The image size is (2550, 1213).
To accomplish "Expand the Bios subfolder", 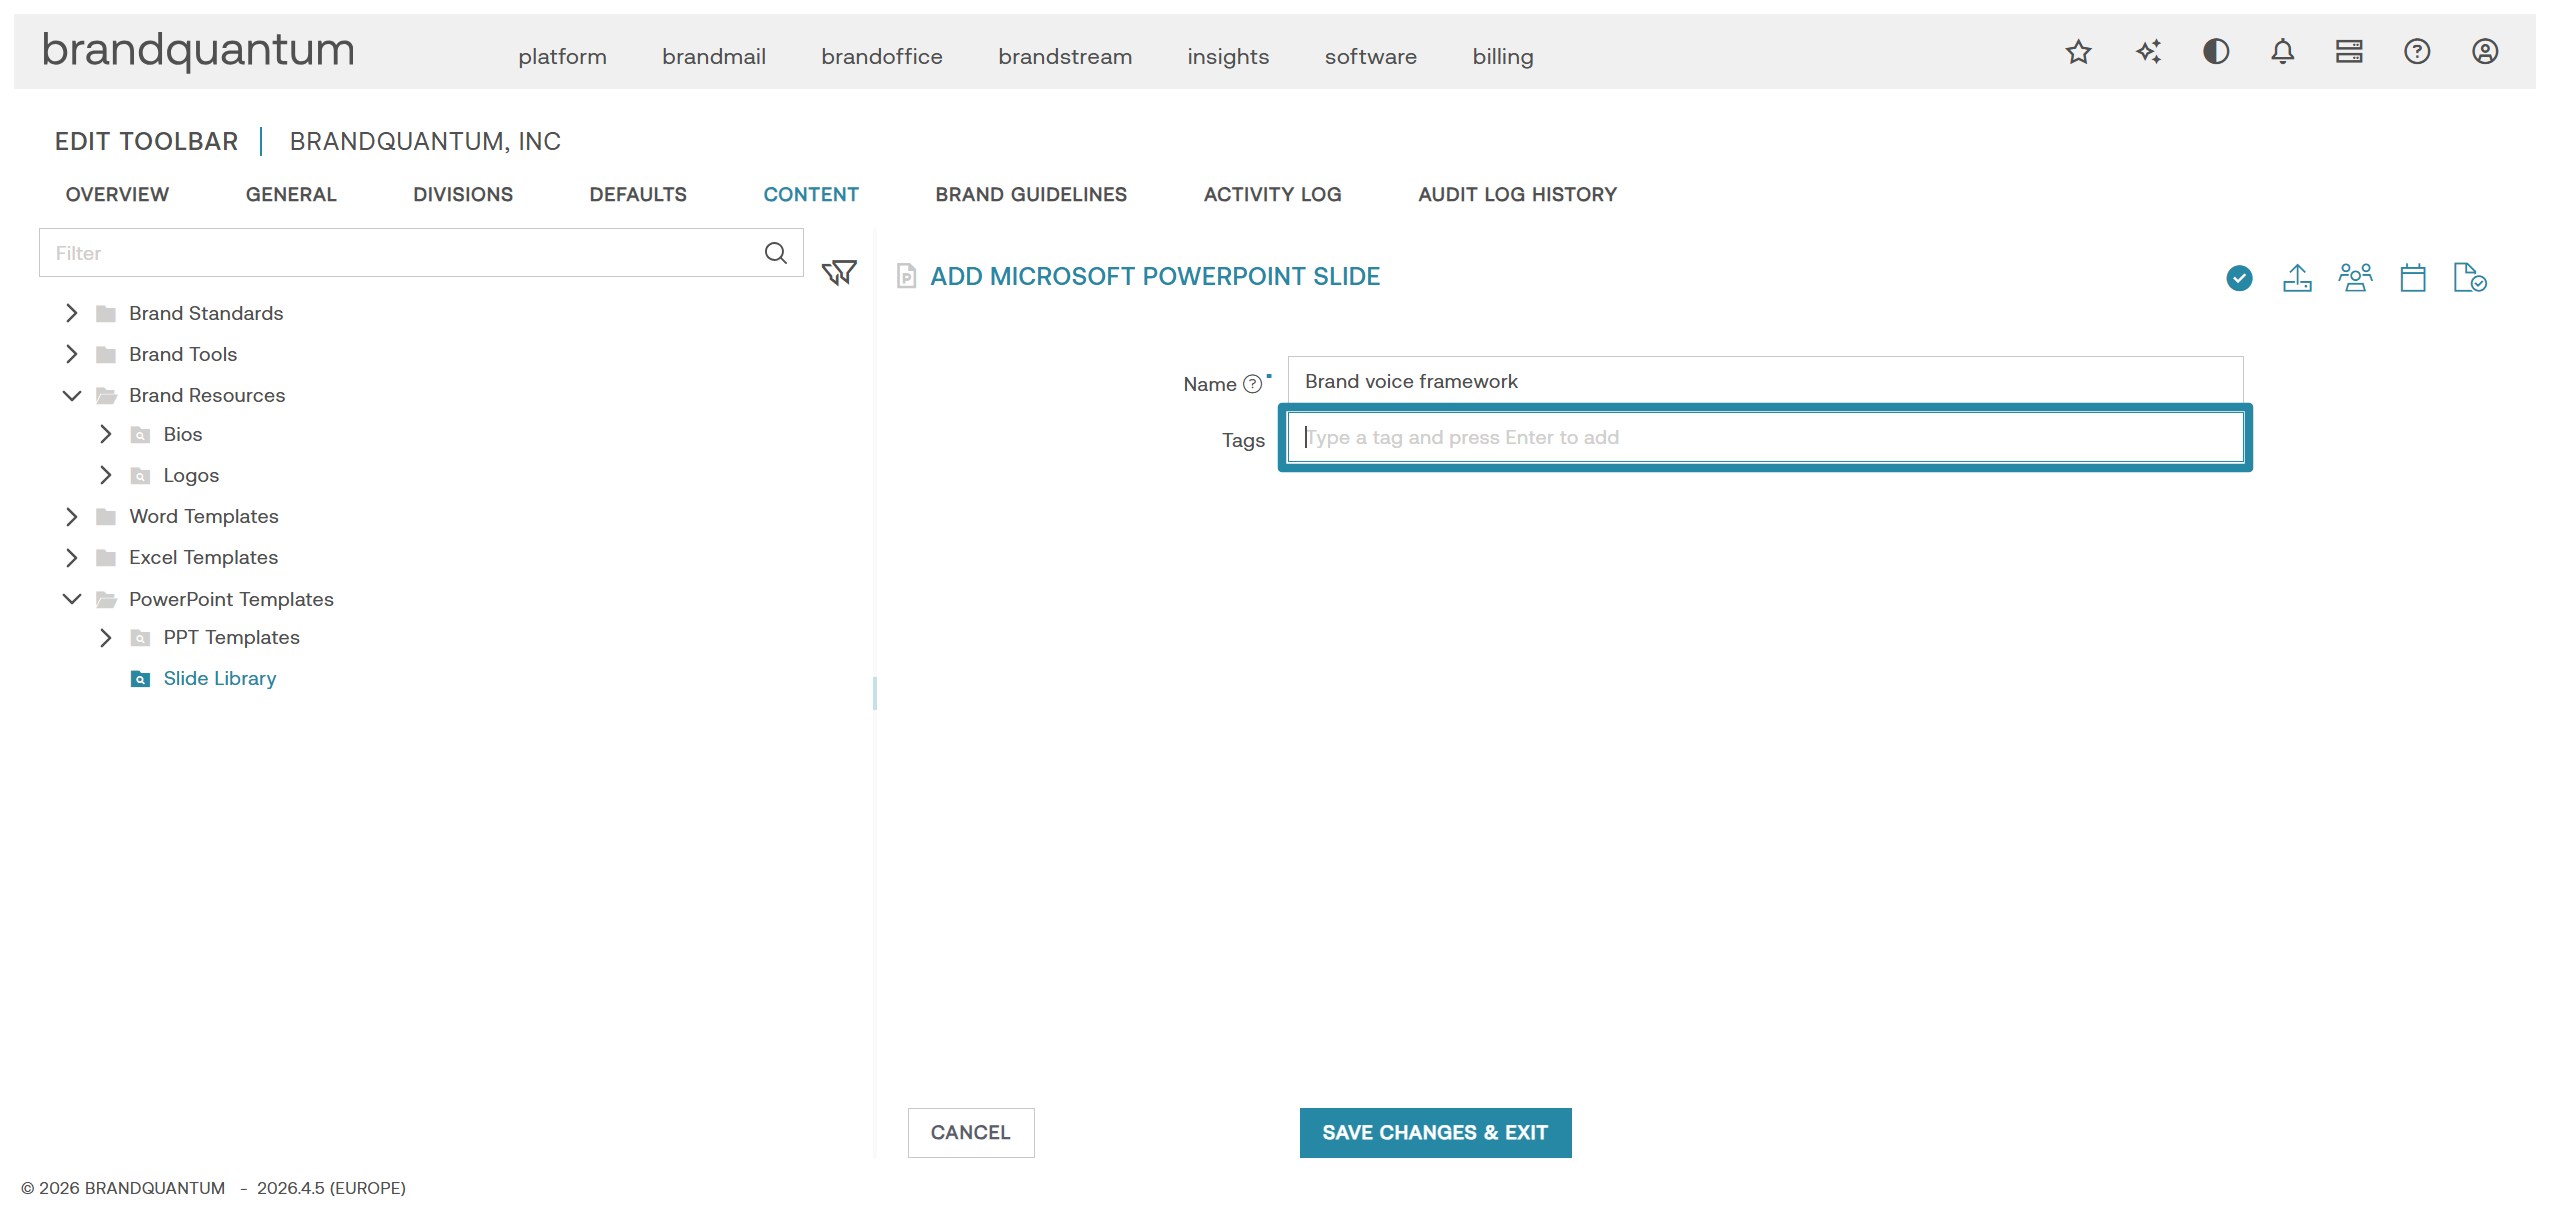I will coord(106,434).
